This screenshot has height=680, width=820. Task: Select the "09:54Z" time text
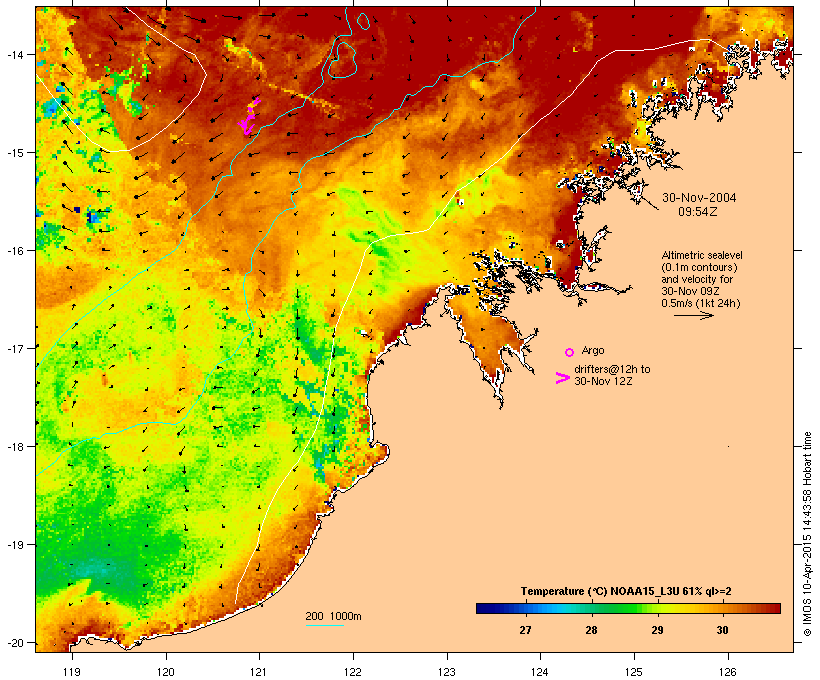[698, 212]
